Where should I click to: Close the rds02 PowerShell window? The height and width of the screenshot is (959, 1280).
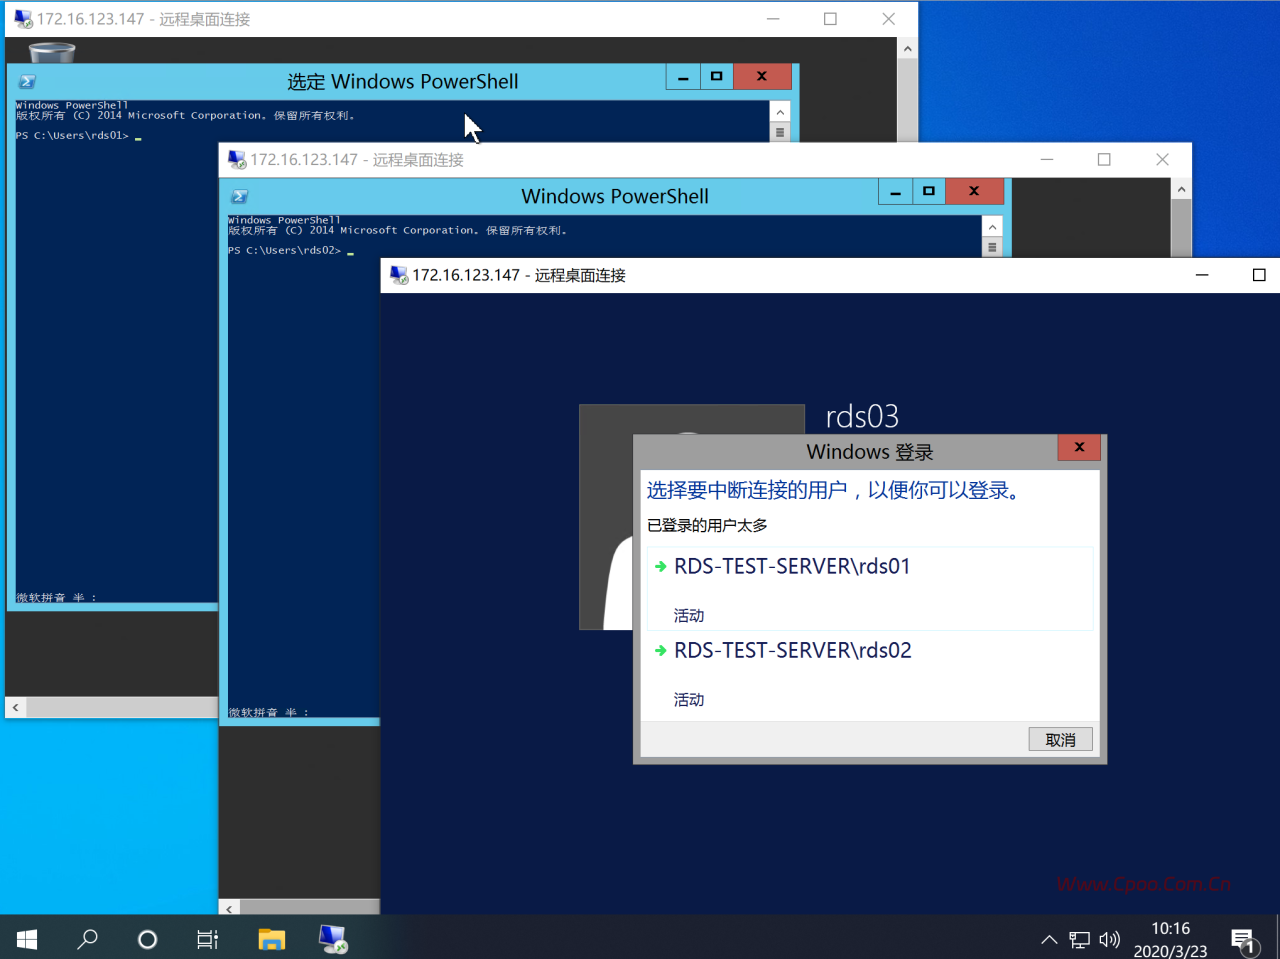[974, 192]
